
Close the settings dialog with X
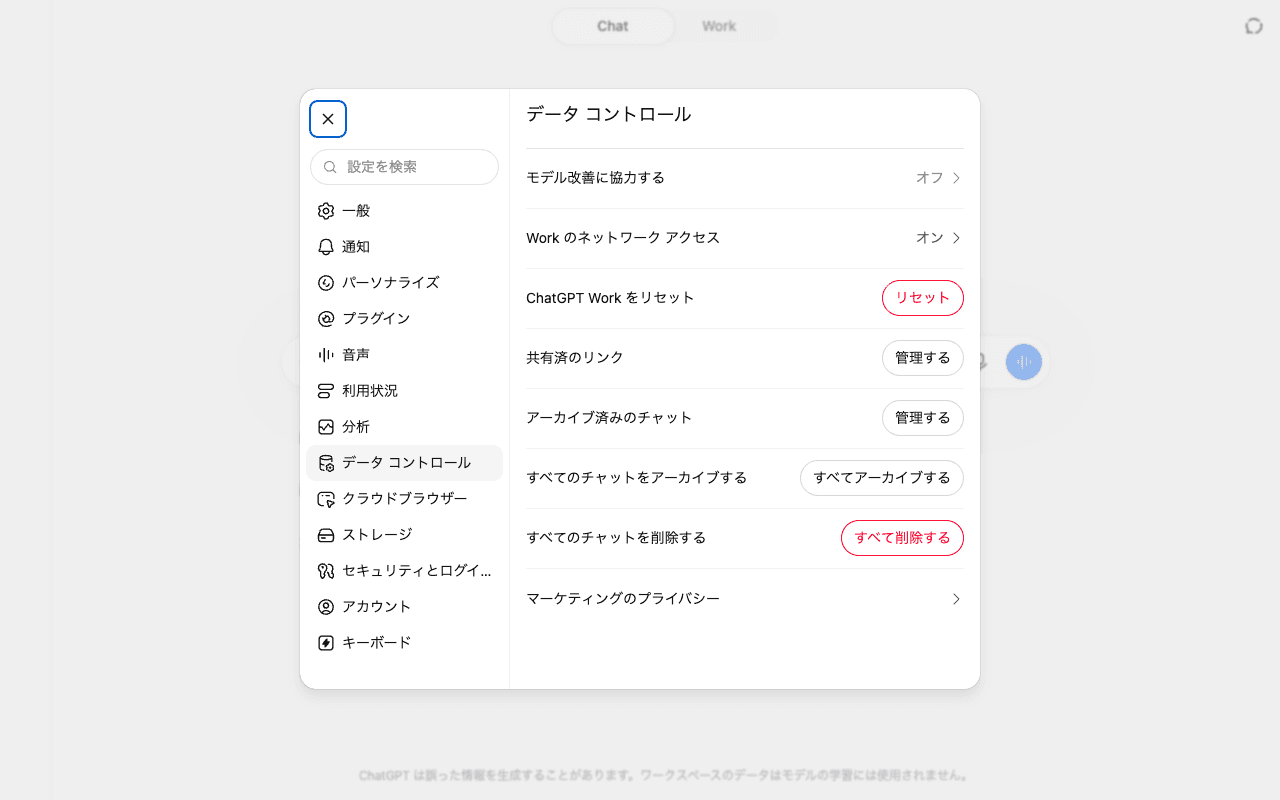click(x=328, y=119)
